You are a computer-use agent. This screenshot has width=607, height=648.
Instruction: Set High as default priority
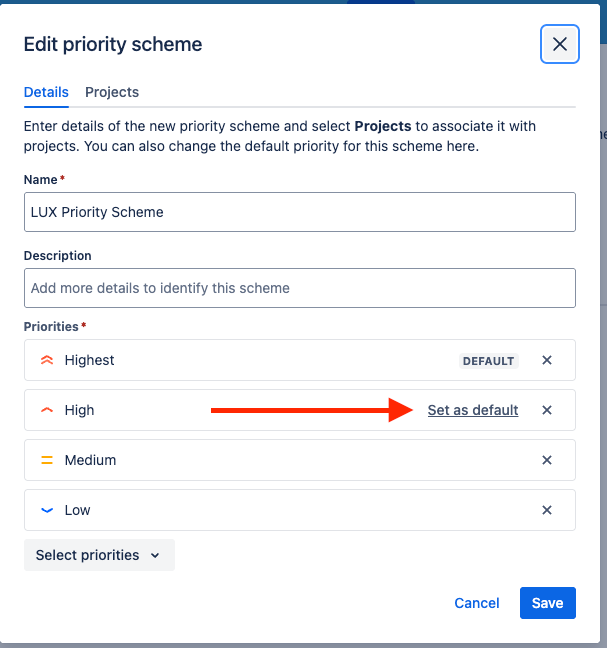pos(473,410)
